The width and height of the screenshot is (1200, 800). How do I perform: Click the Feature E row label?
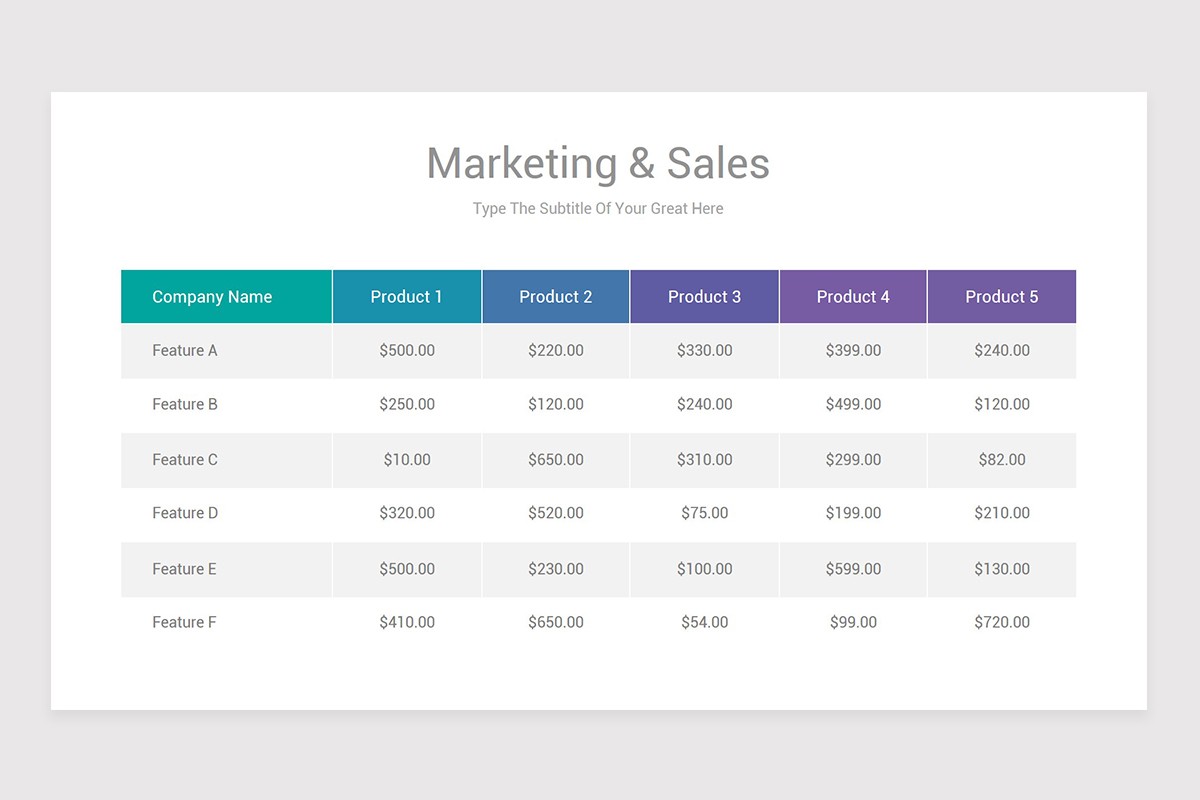[x=185, y=569]
